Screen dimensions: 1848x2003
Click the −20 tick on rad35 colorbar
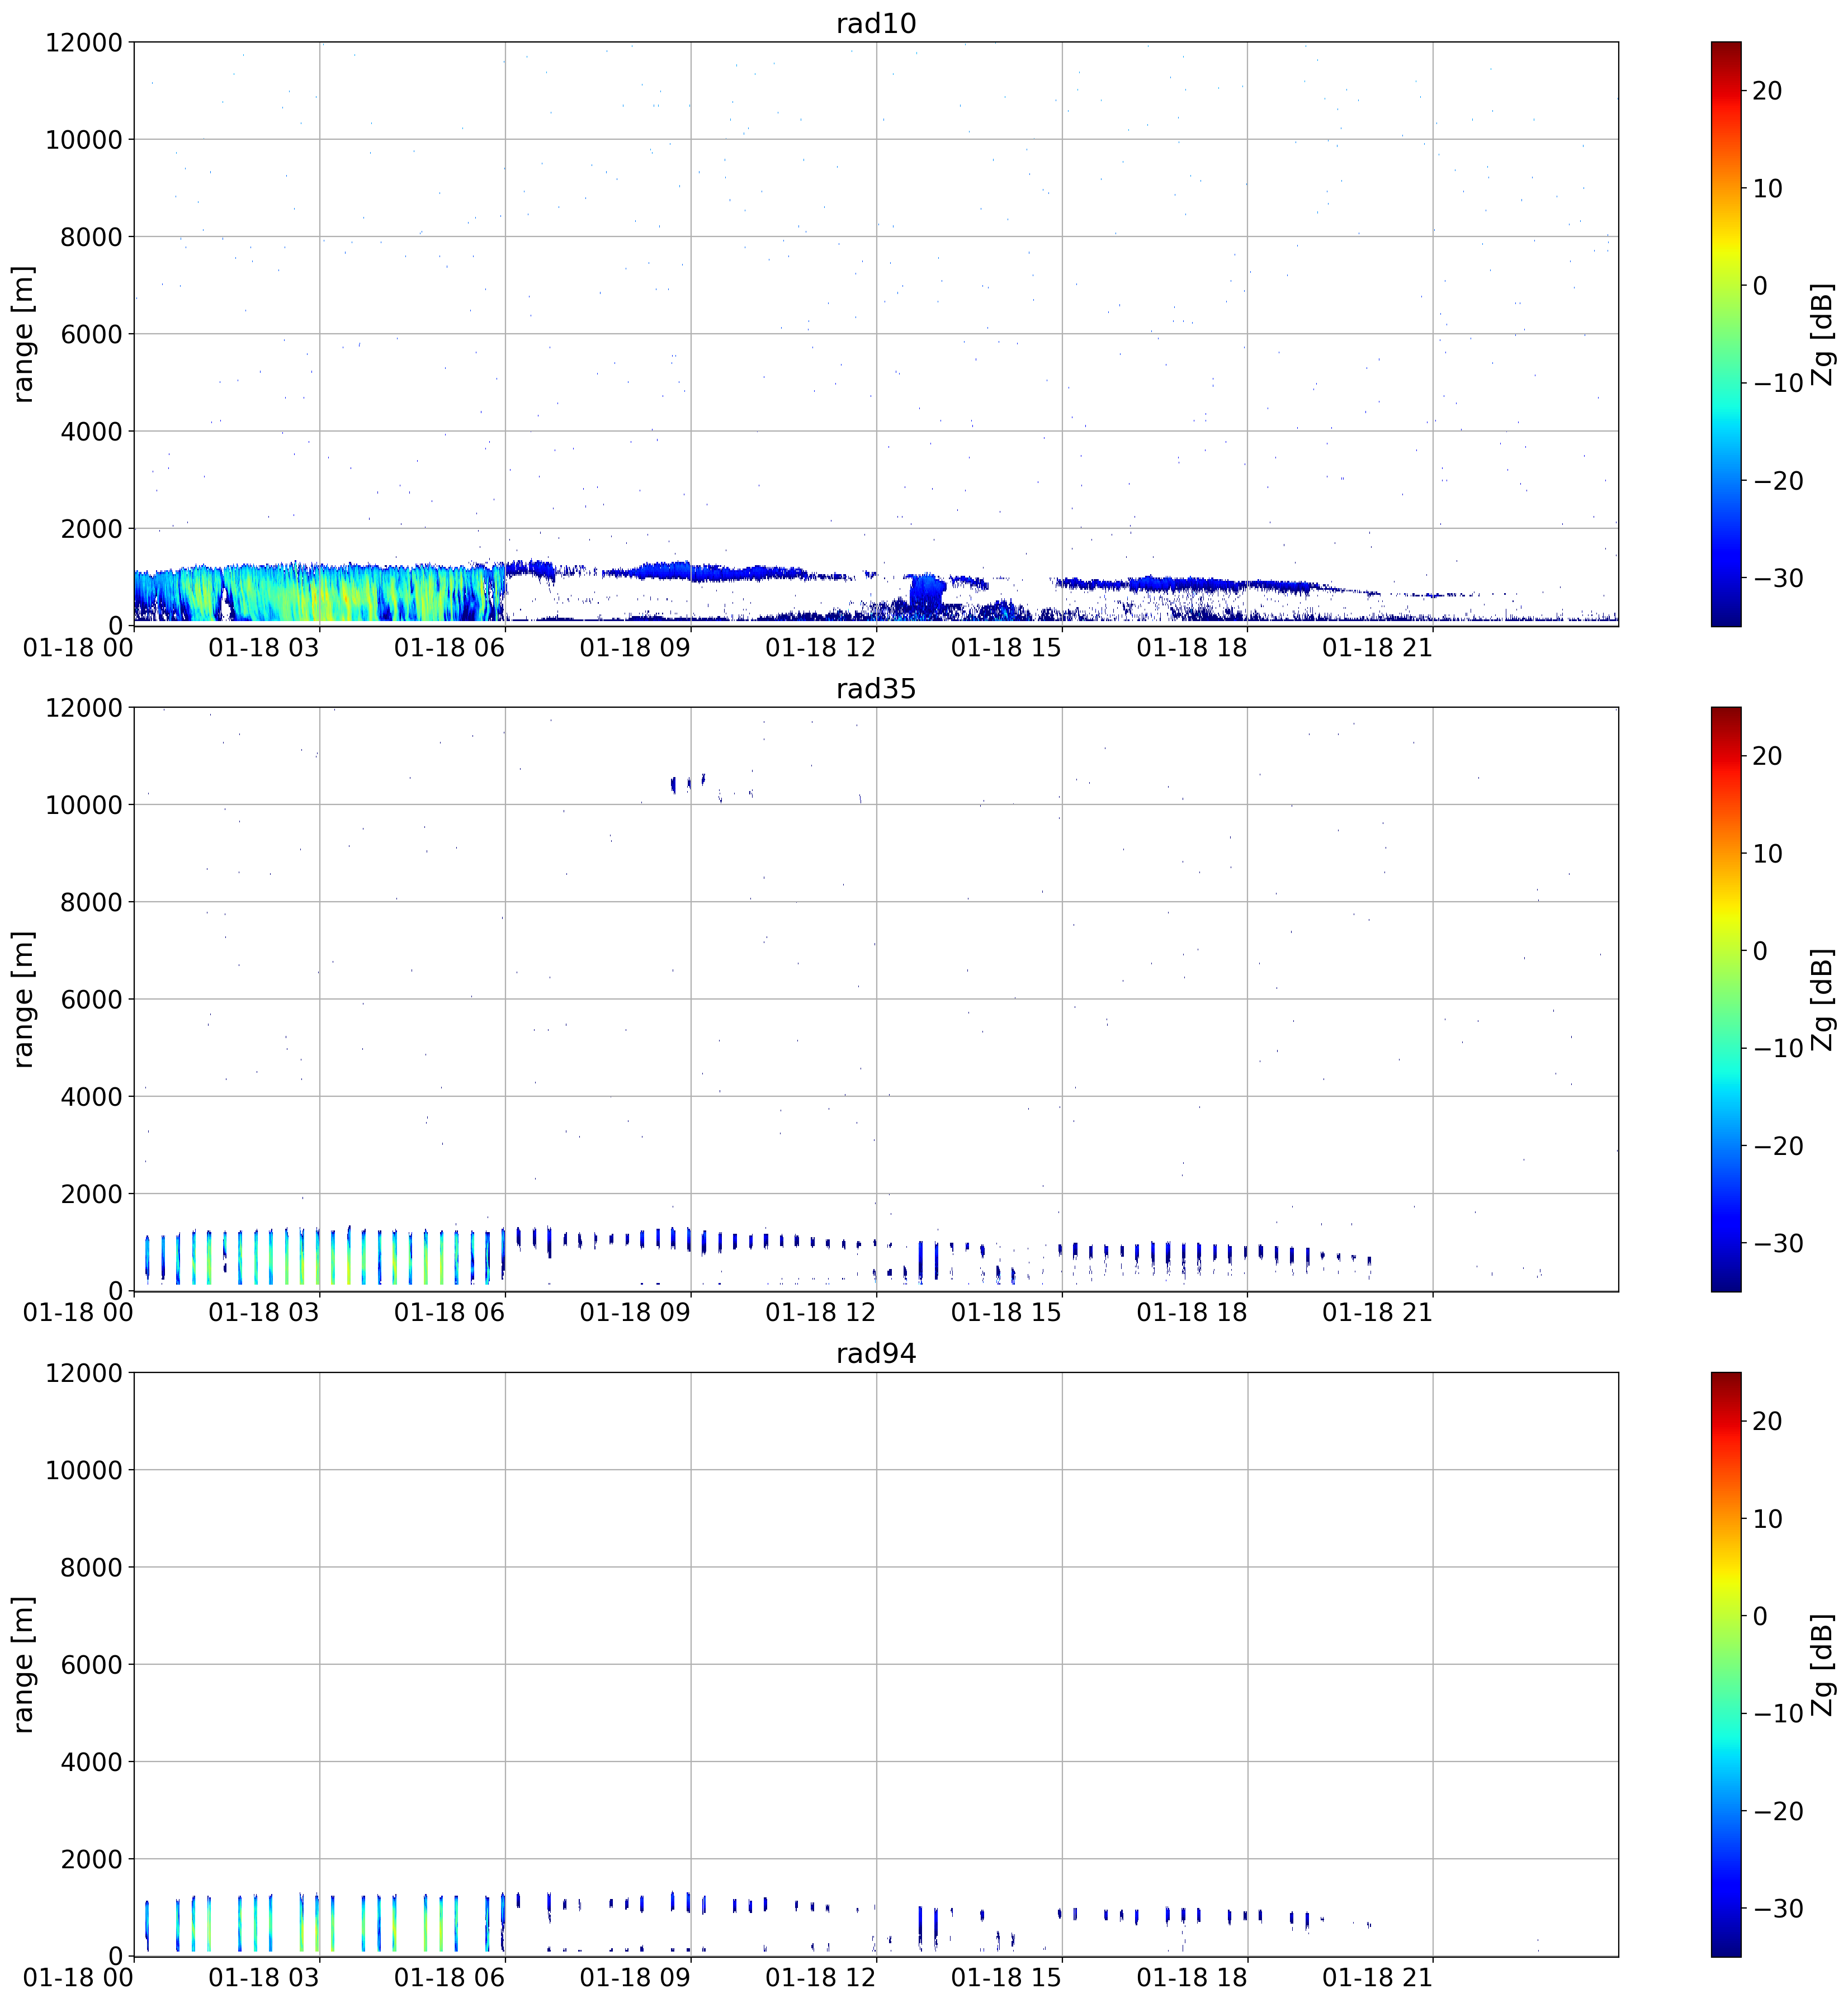pos(1778,1146)
